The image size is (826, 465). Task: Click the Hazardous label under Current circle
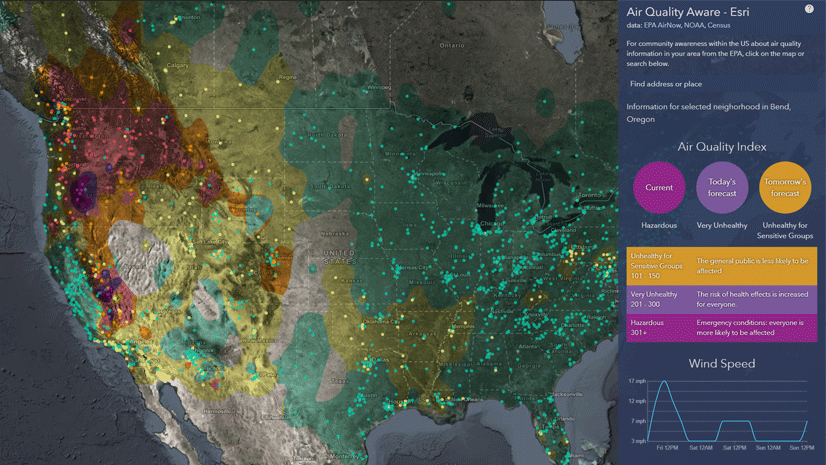pos(659,225)
